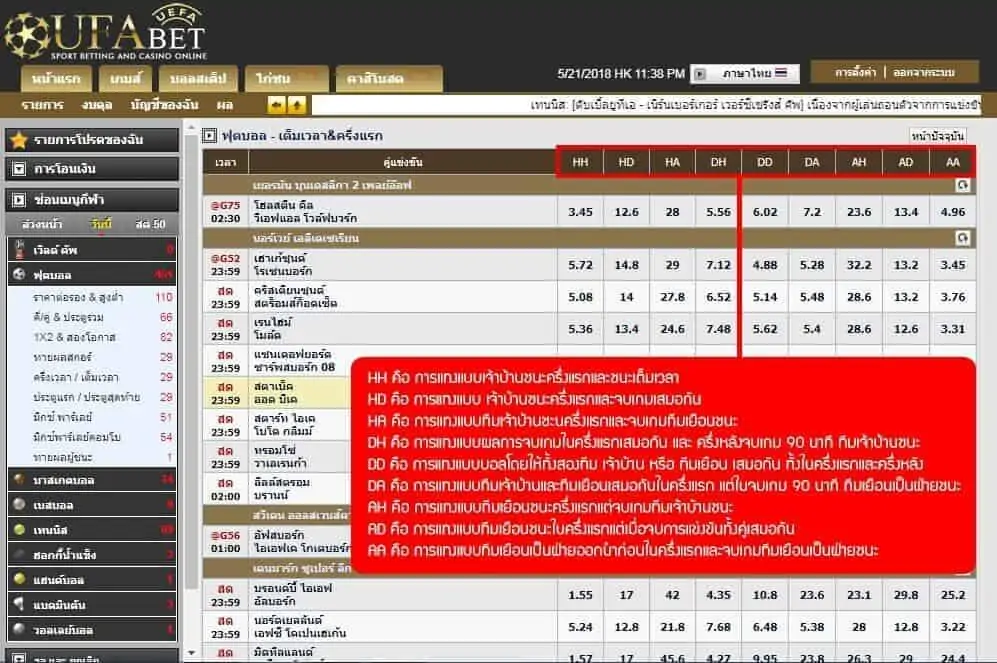
Task: Switch to the สด 50 tab
Action: tap(150, 224)
